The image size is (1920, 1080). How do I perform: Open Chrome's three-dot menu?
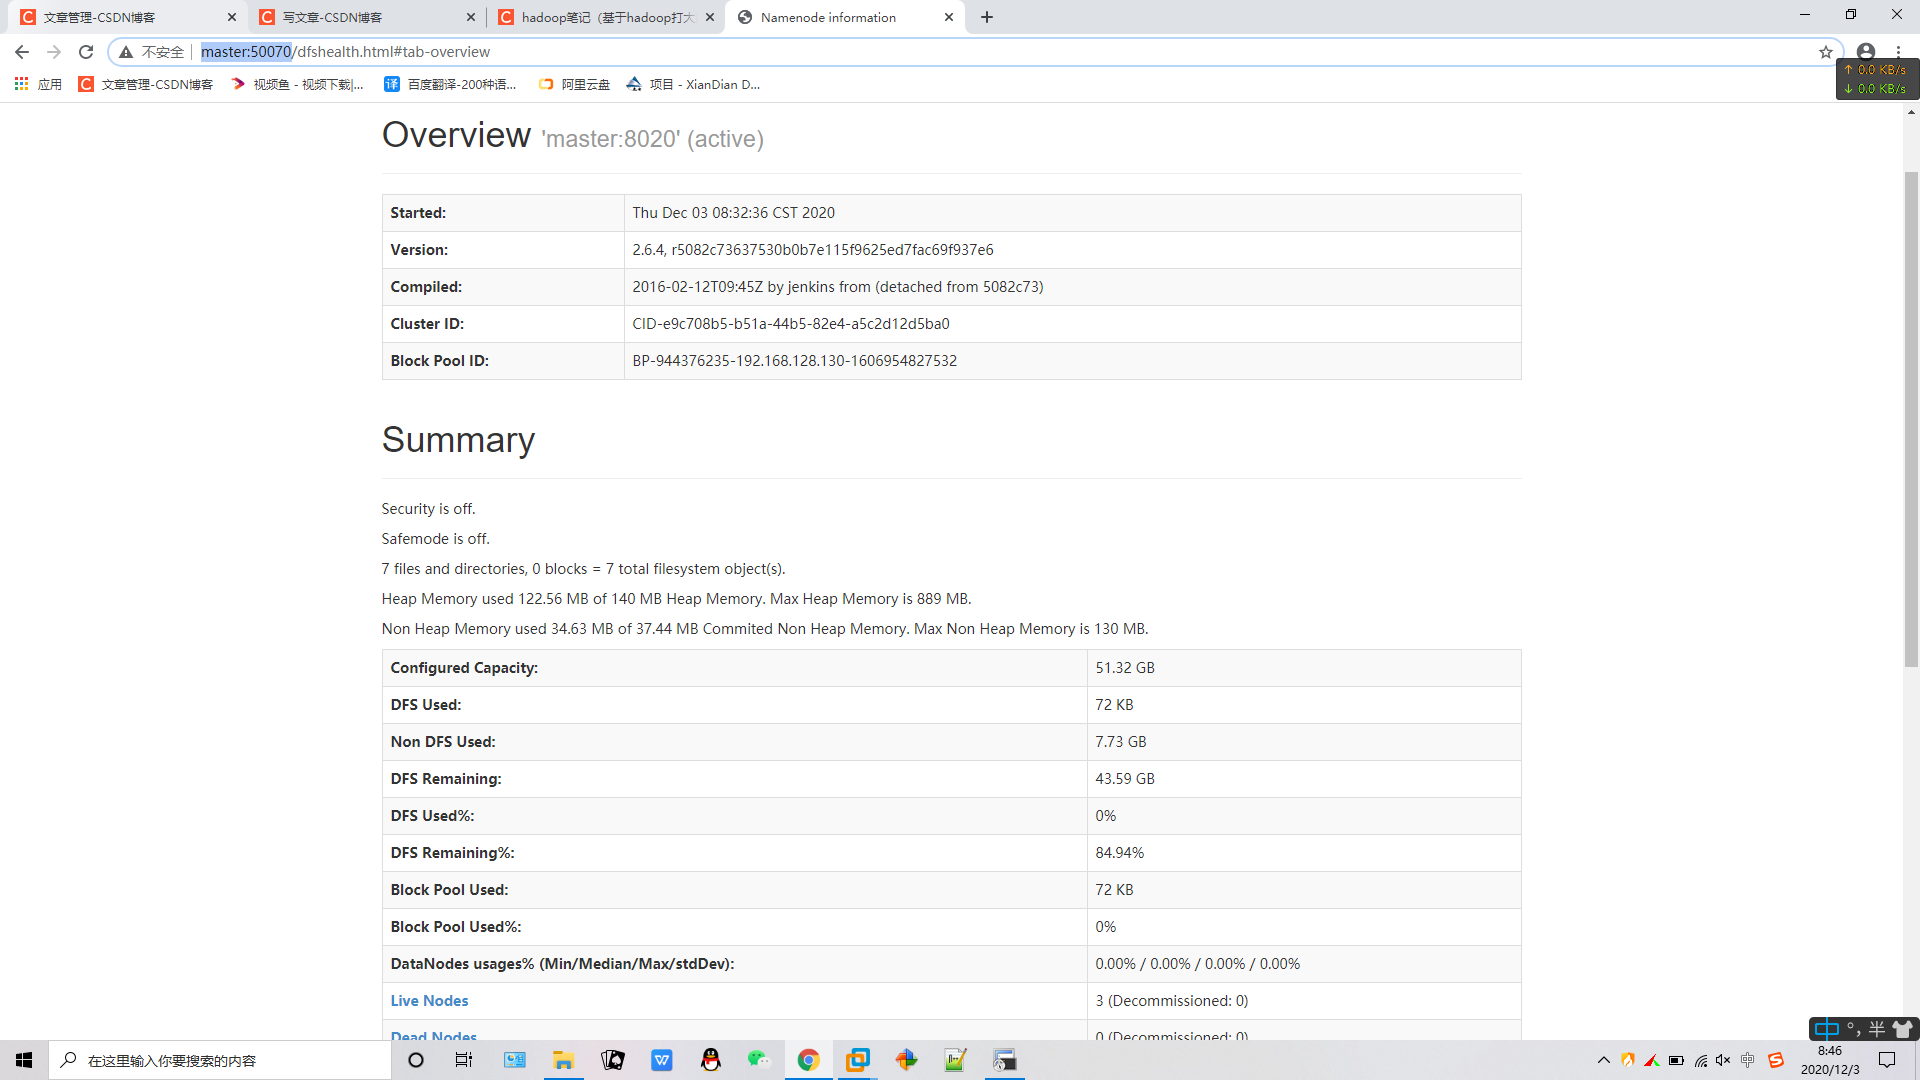[x=1898, y=52]
